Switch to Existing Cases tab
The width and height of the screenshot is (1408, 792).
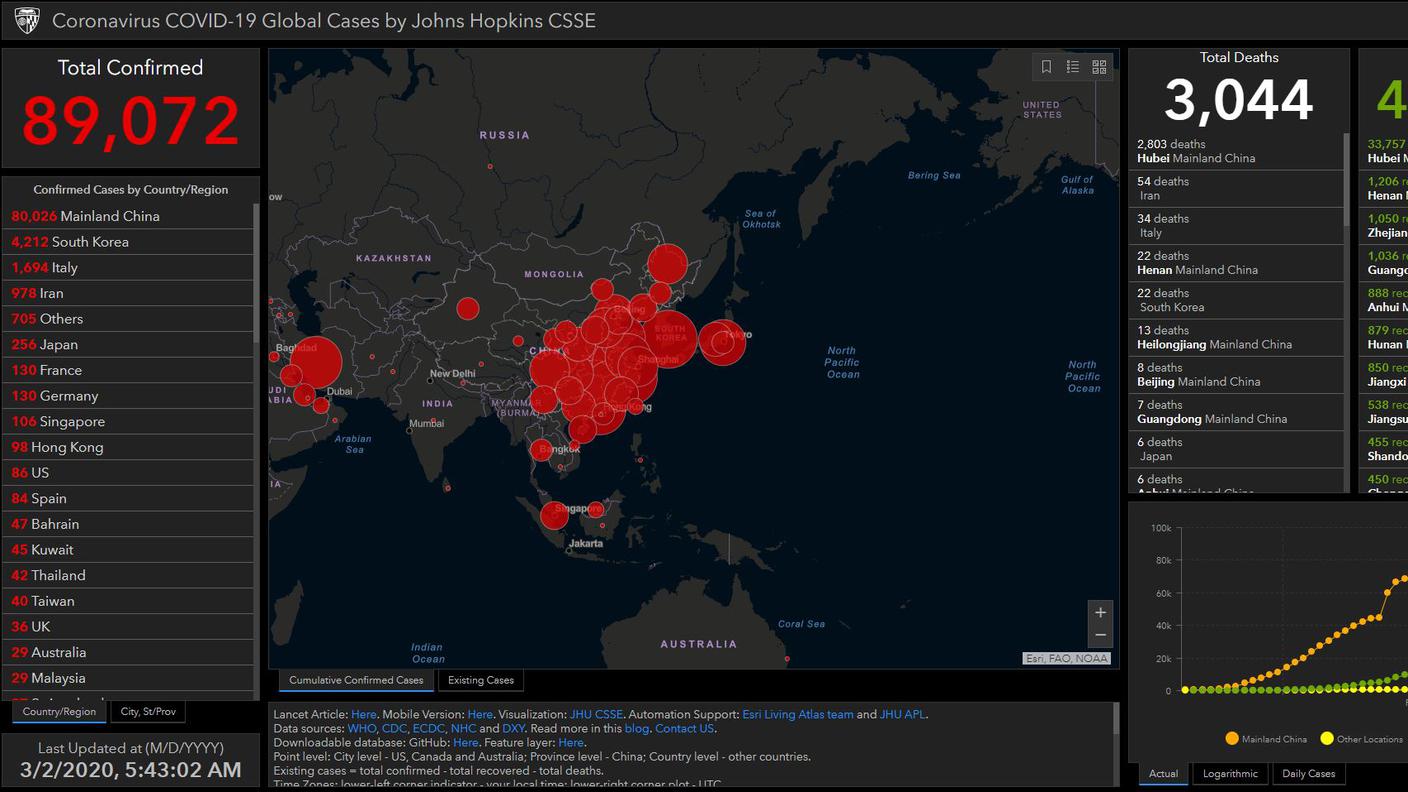[481, 680]
